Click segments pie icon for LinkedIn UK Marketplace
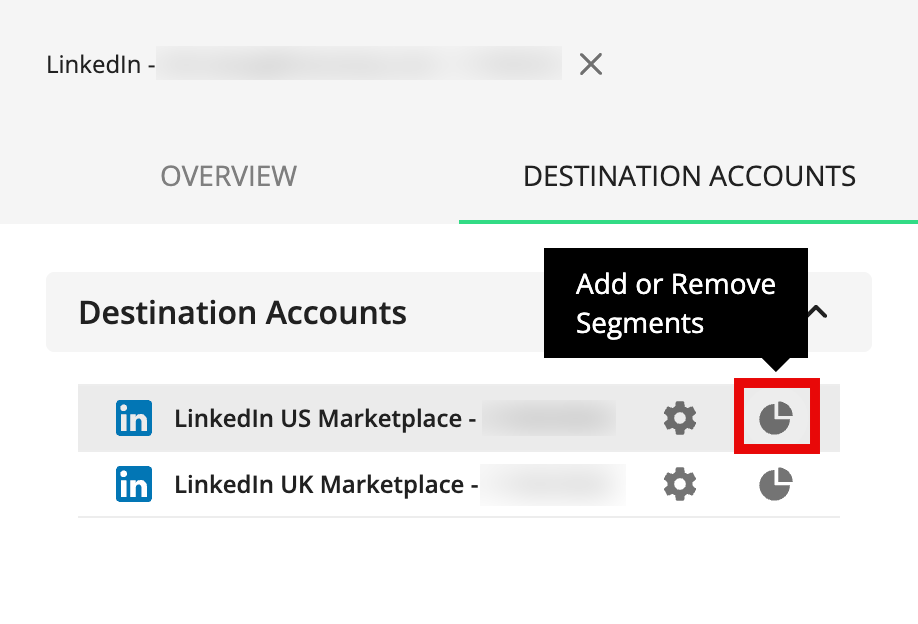This screenshot has width=918, height=624. coord(776,484)
